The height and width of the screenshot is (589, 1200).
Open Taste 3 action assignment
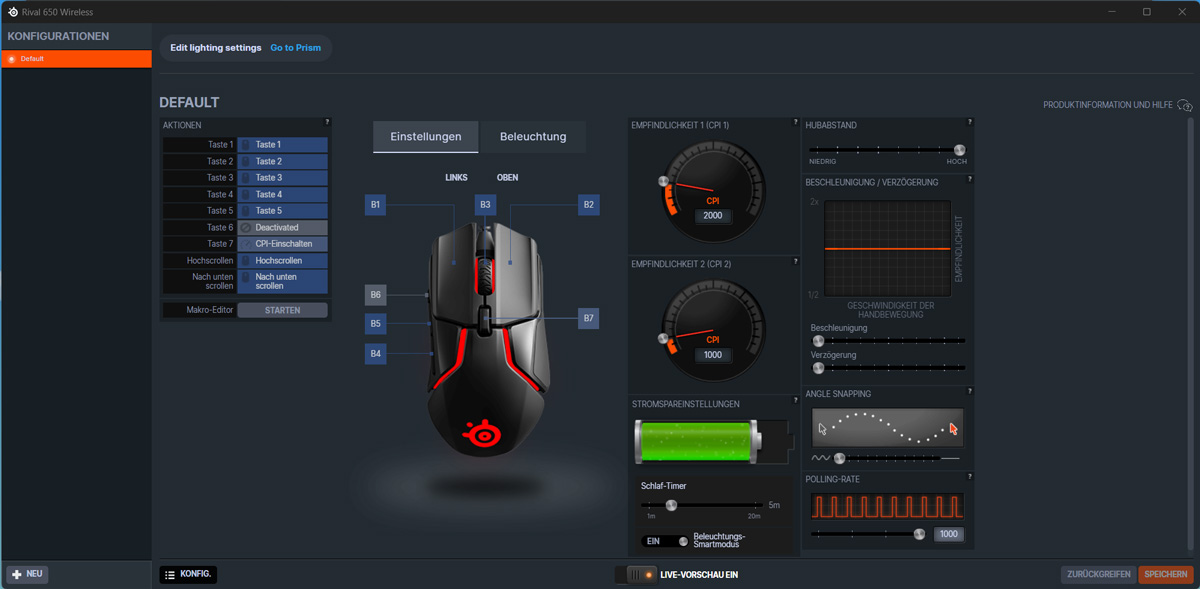[x=283, y=178]
